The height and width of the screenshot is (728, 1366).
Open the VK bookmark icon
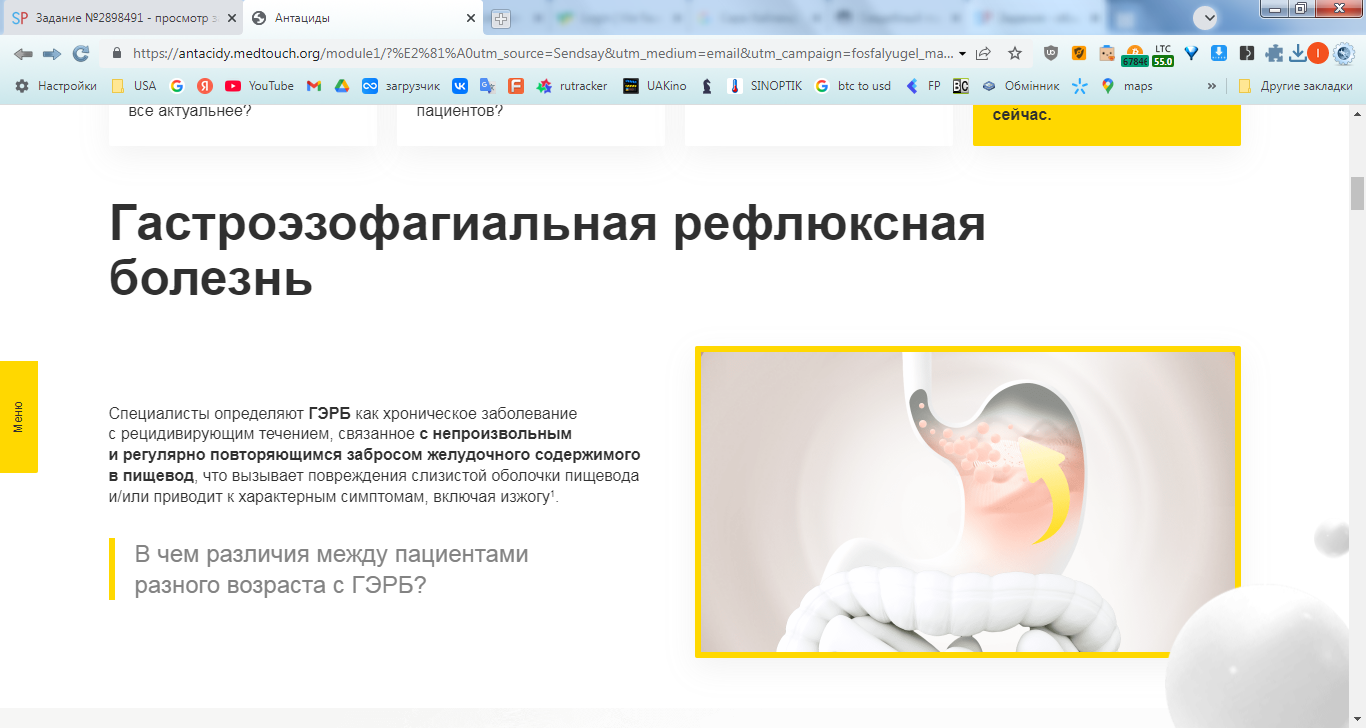460,86
